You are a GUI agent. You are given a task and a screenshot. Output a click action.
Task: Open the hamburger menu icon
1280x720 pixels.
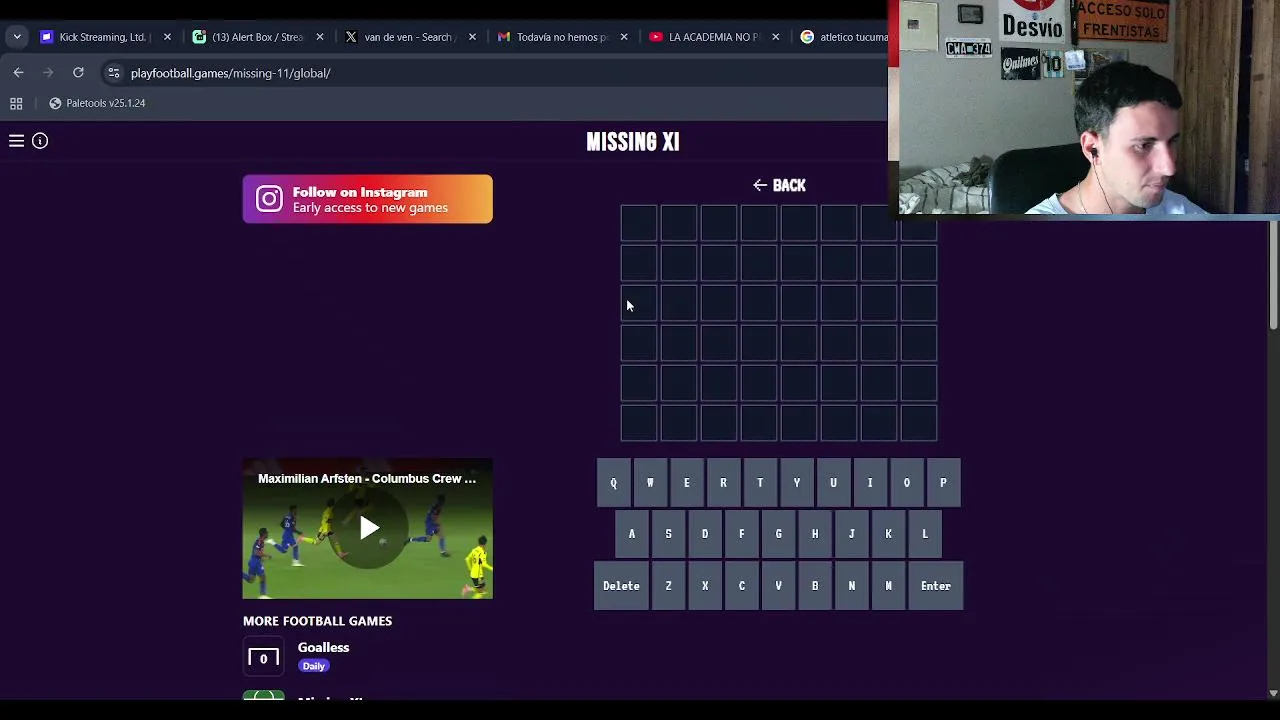coord(16,141)
